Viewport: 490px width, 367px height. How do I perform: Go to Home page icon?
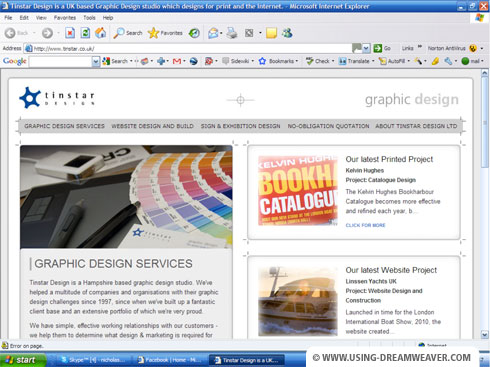(x=100, y=33)
